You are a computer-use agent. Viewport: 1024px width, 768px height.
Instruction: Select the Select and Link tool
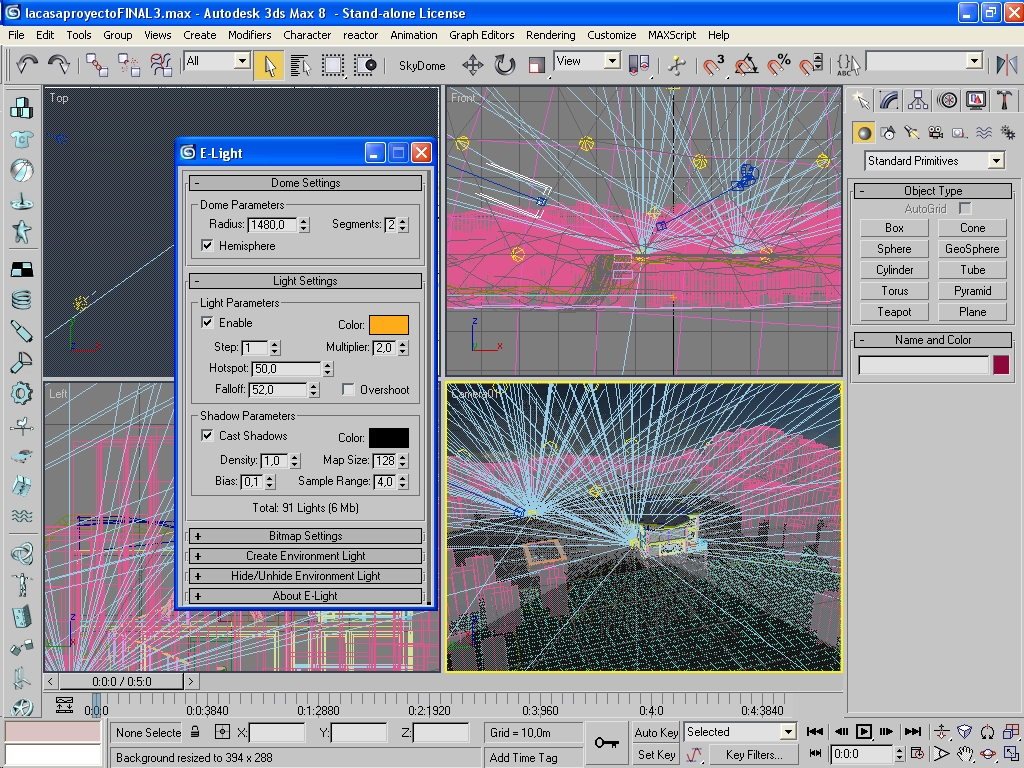tap(97, 65)
